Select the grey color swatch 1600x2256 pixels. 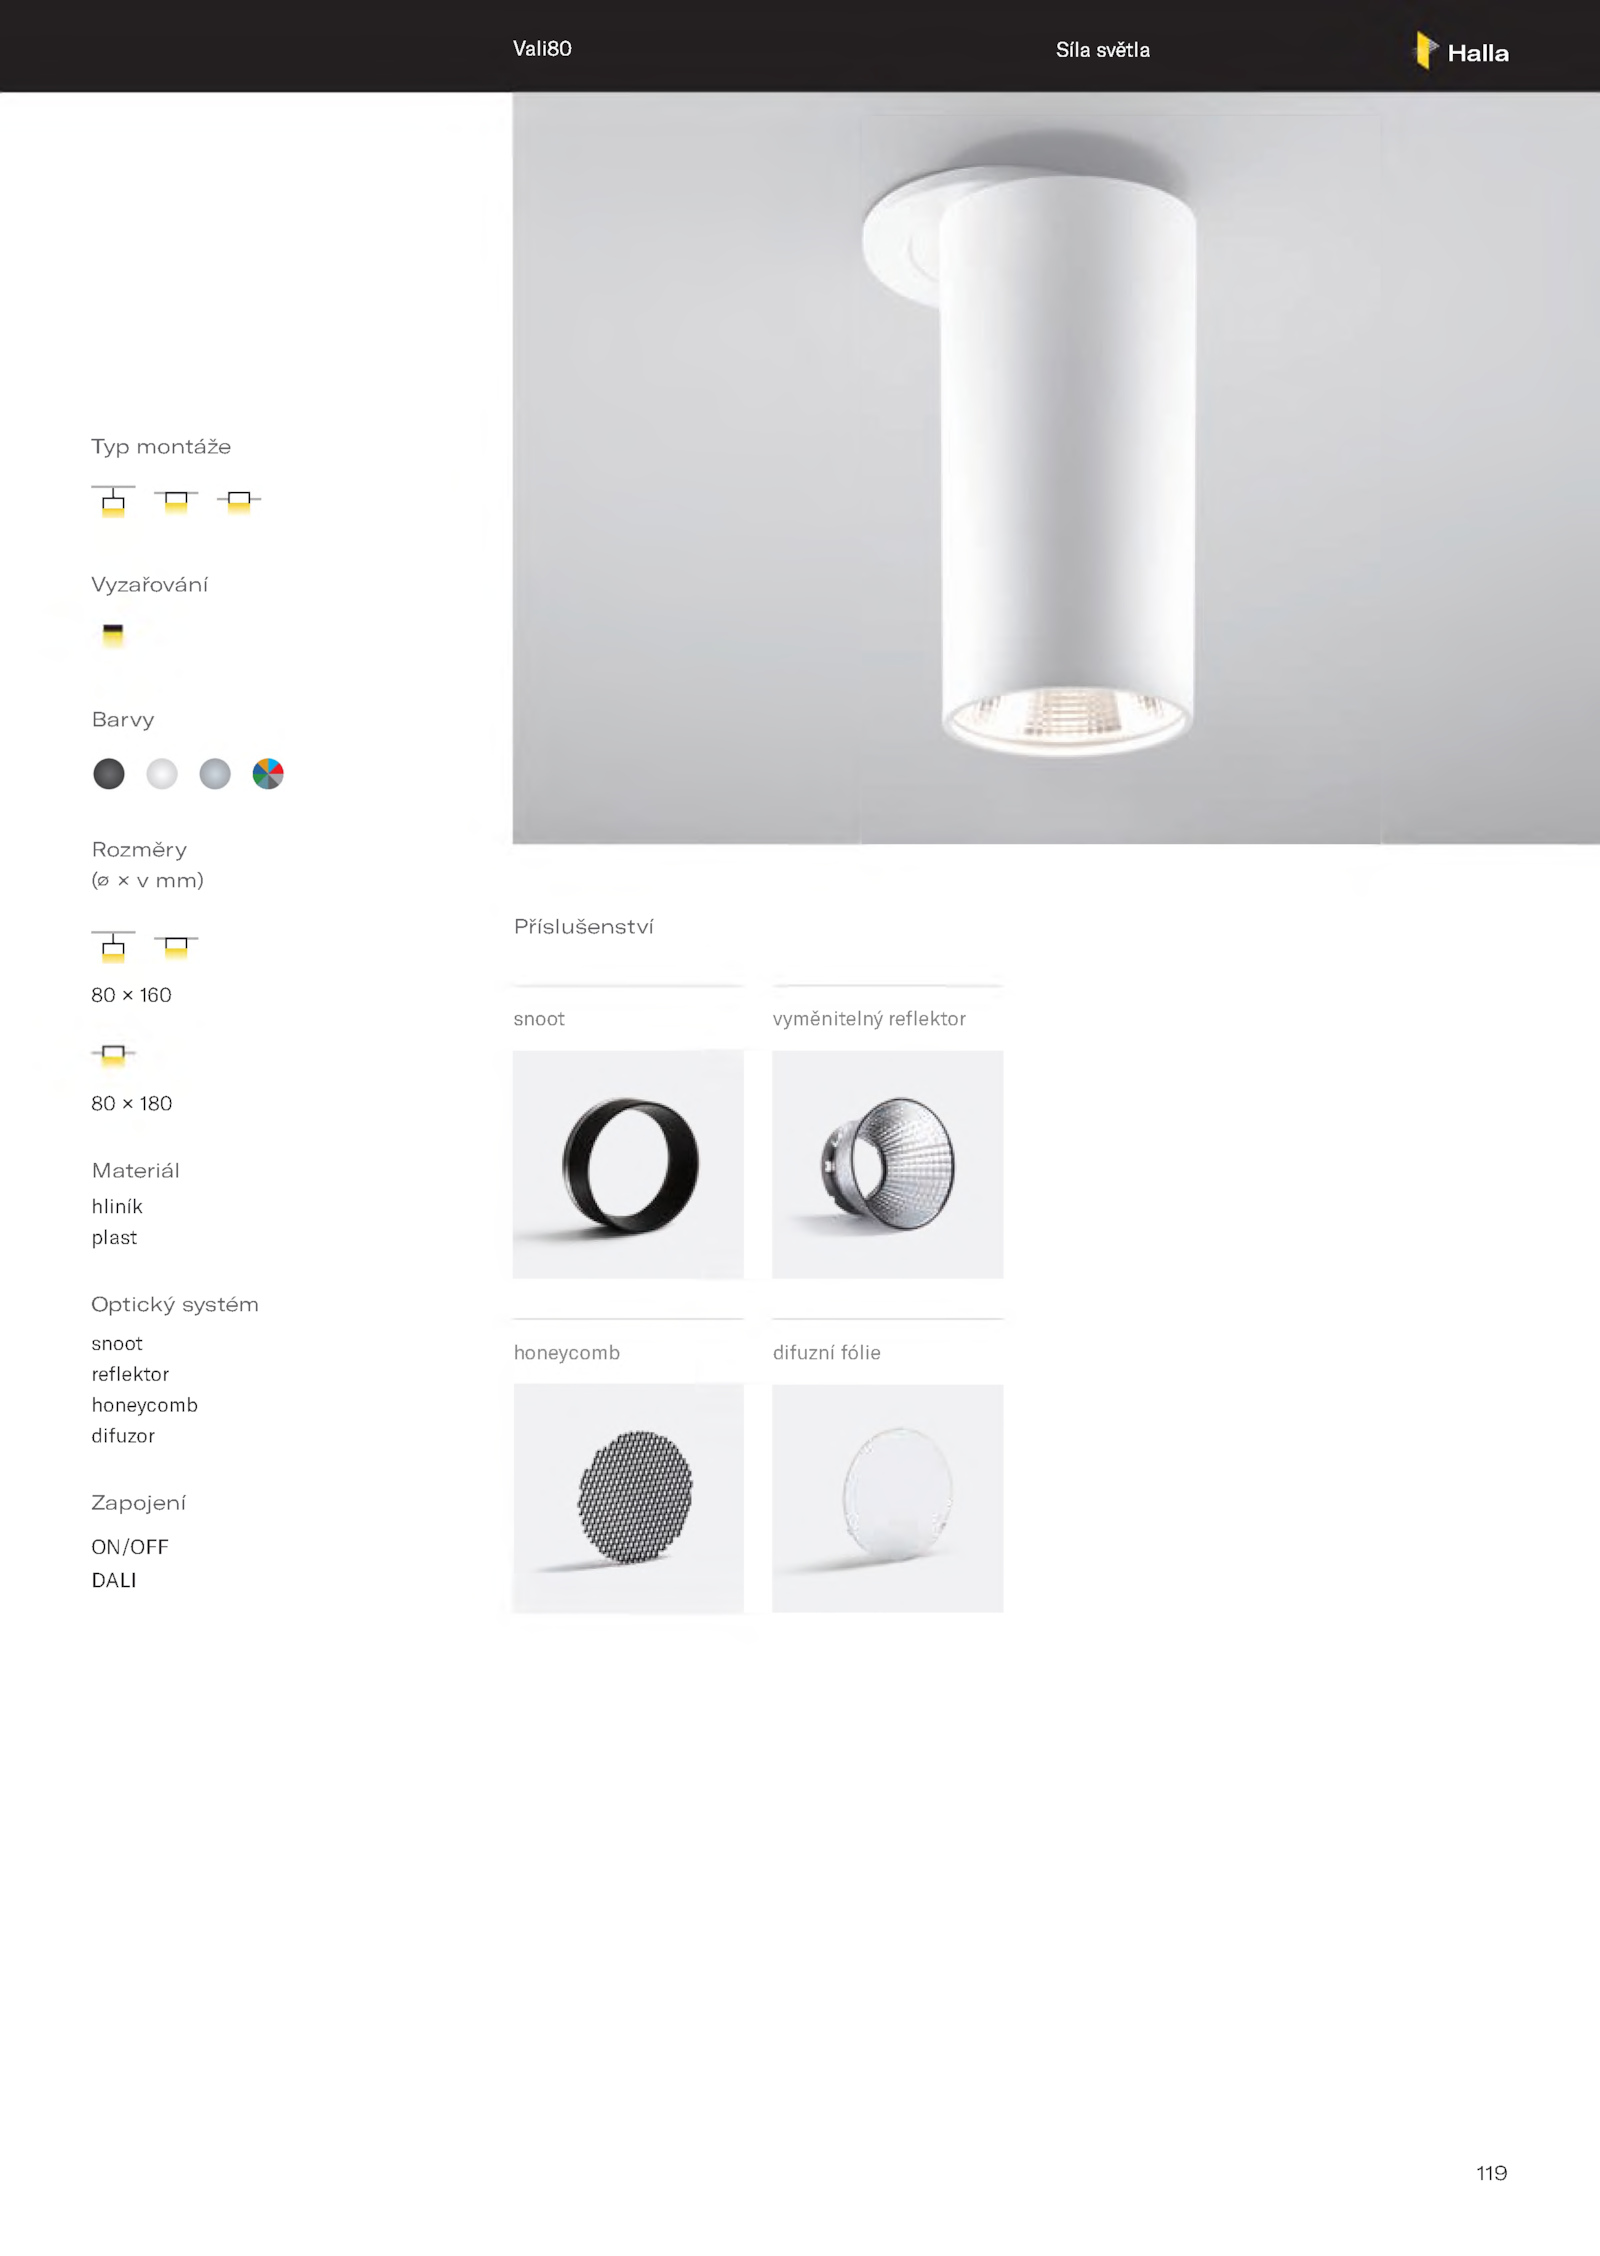(x=215, y=774)
